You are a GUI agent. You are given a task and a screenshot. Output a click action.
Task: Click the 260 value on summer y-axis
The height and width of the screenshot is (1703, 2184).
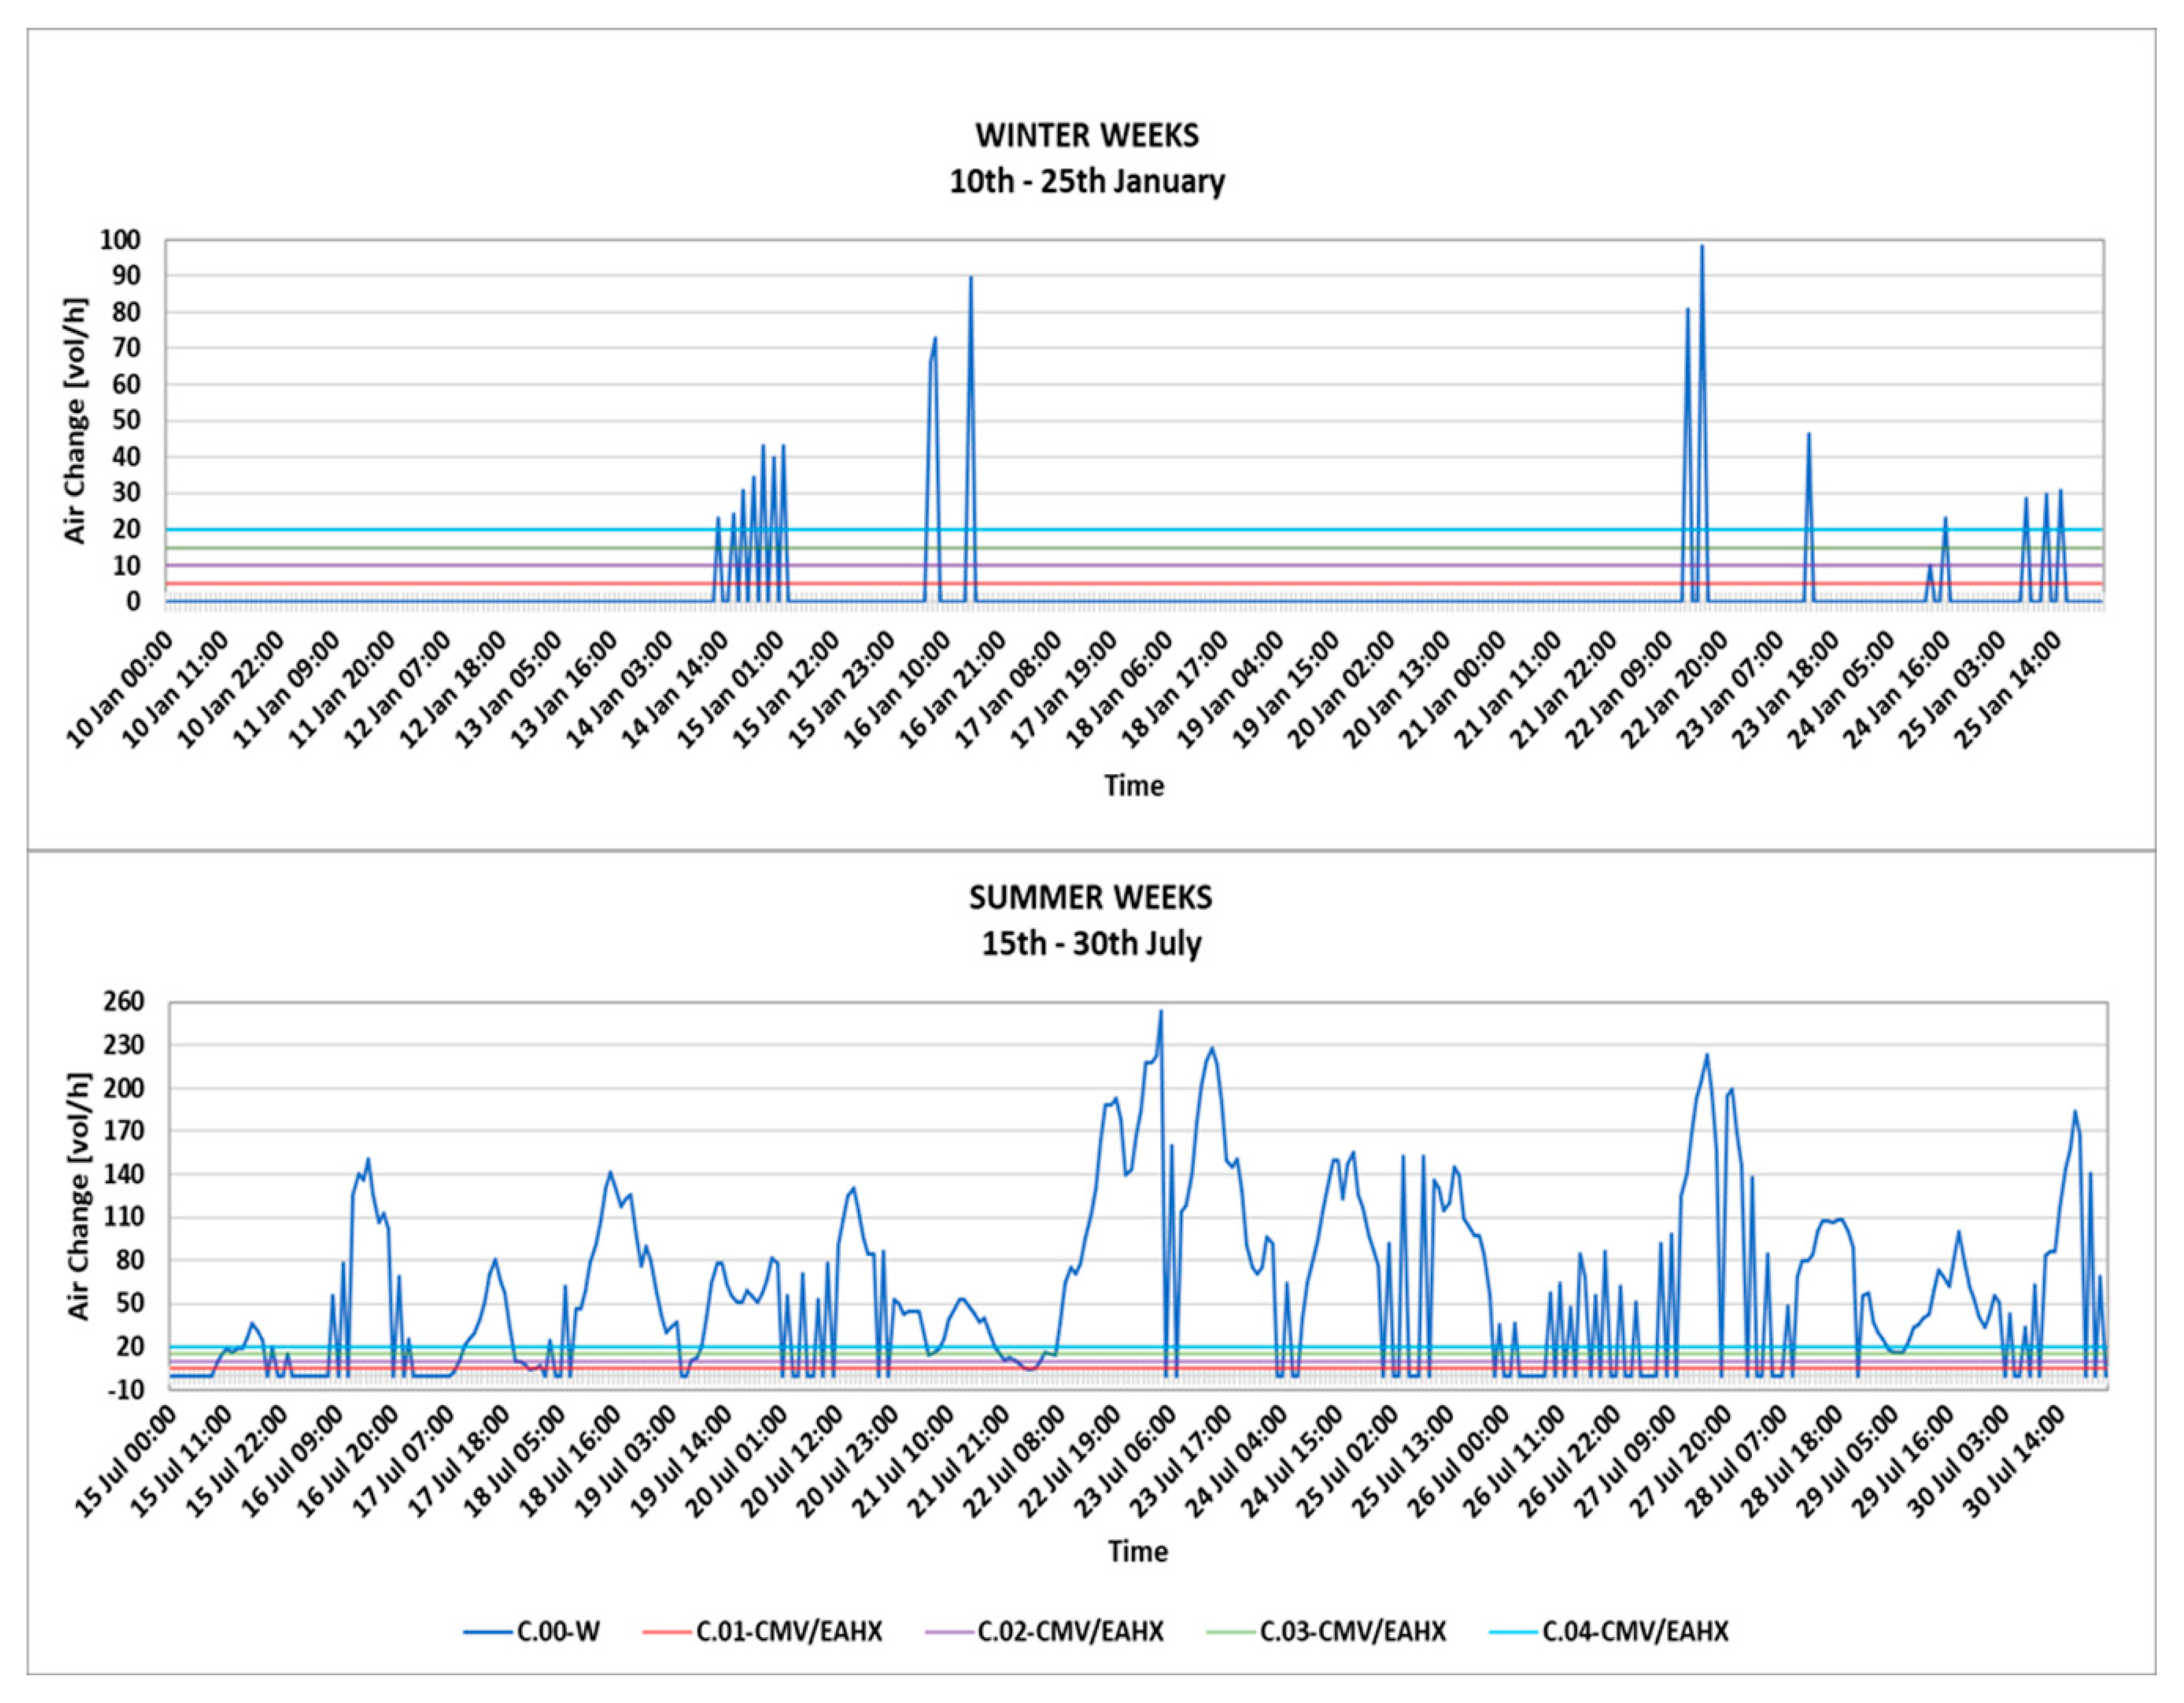[x=124, y=1002]
